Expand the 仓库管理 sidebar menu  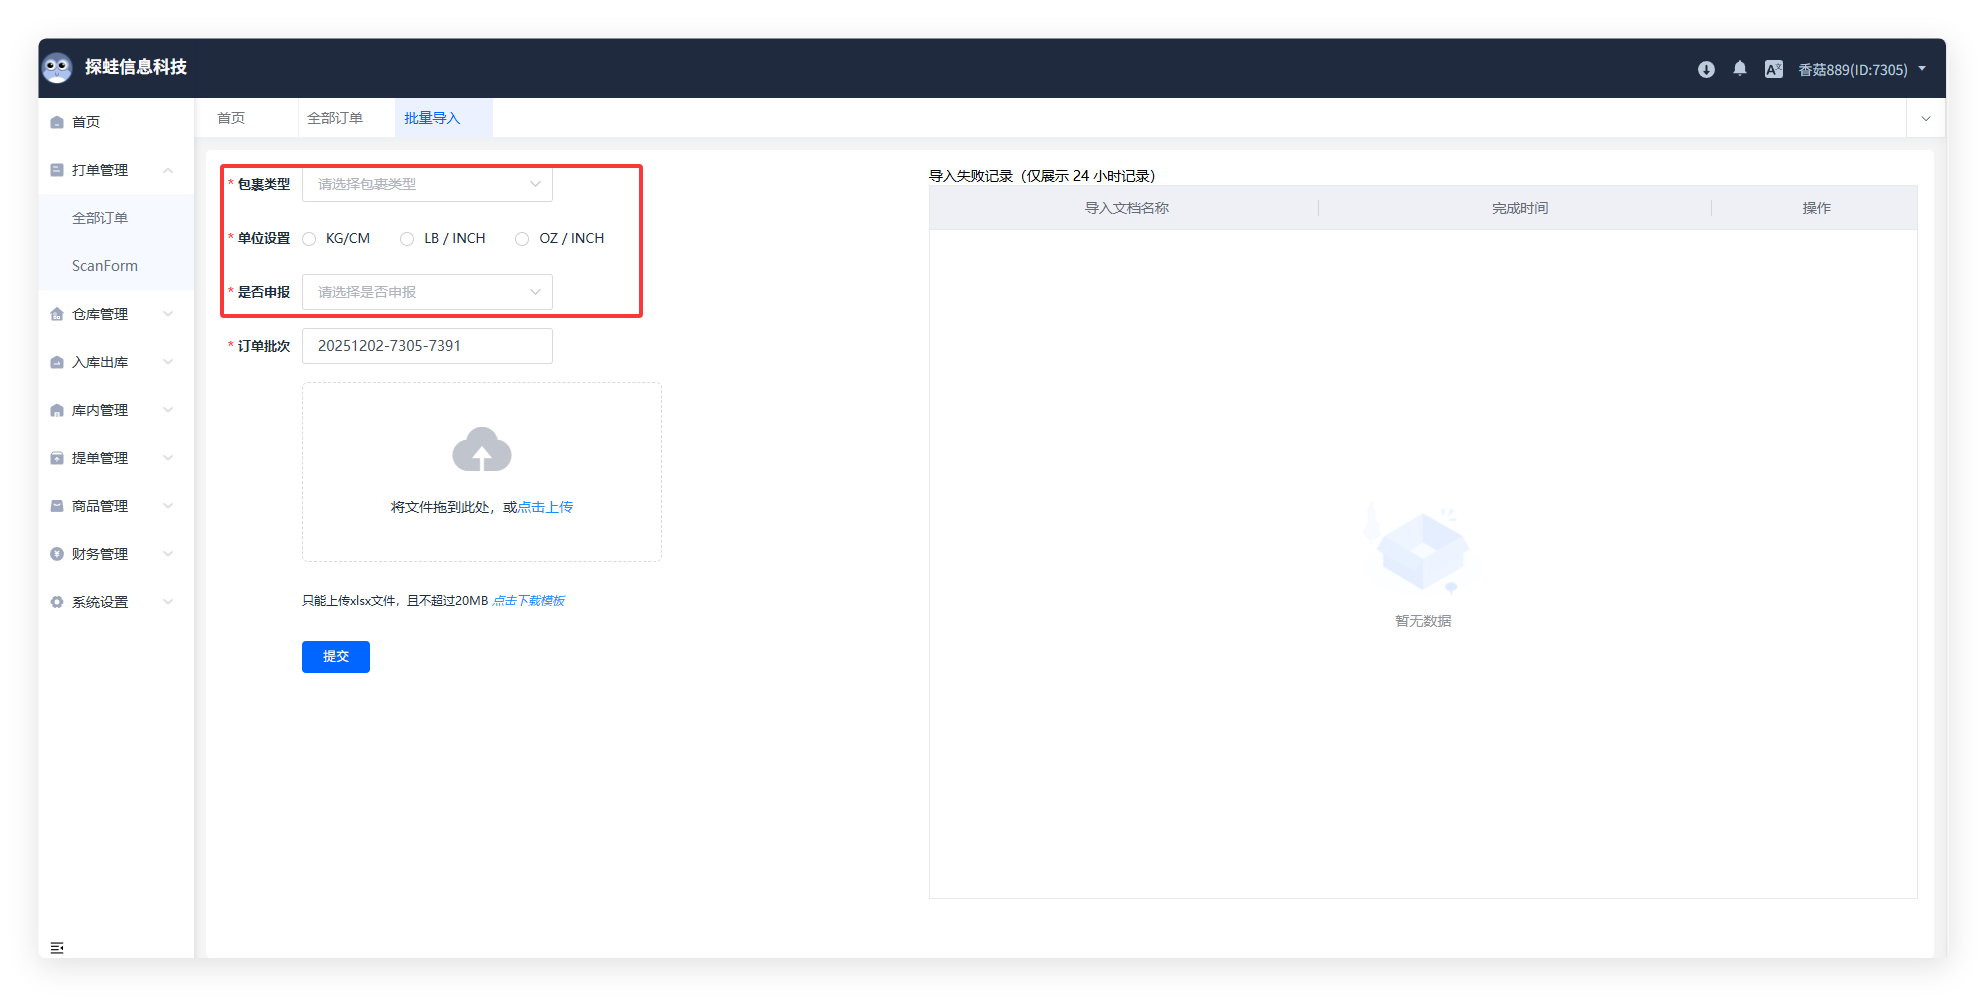(x=112, y=314)
